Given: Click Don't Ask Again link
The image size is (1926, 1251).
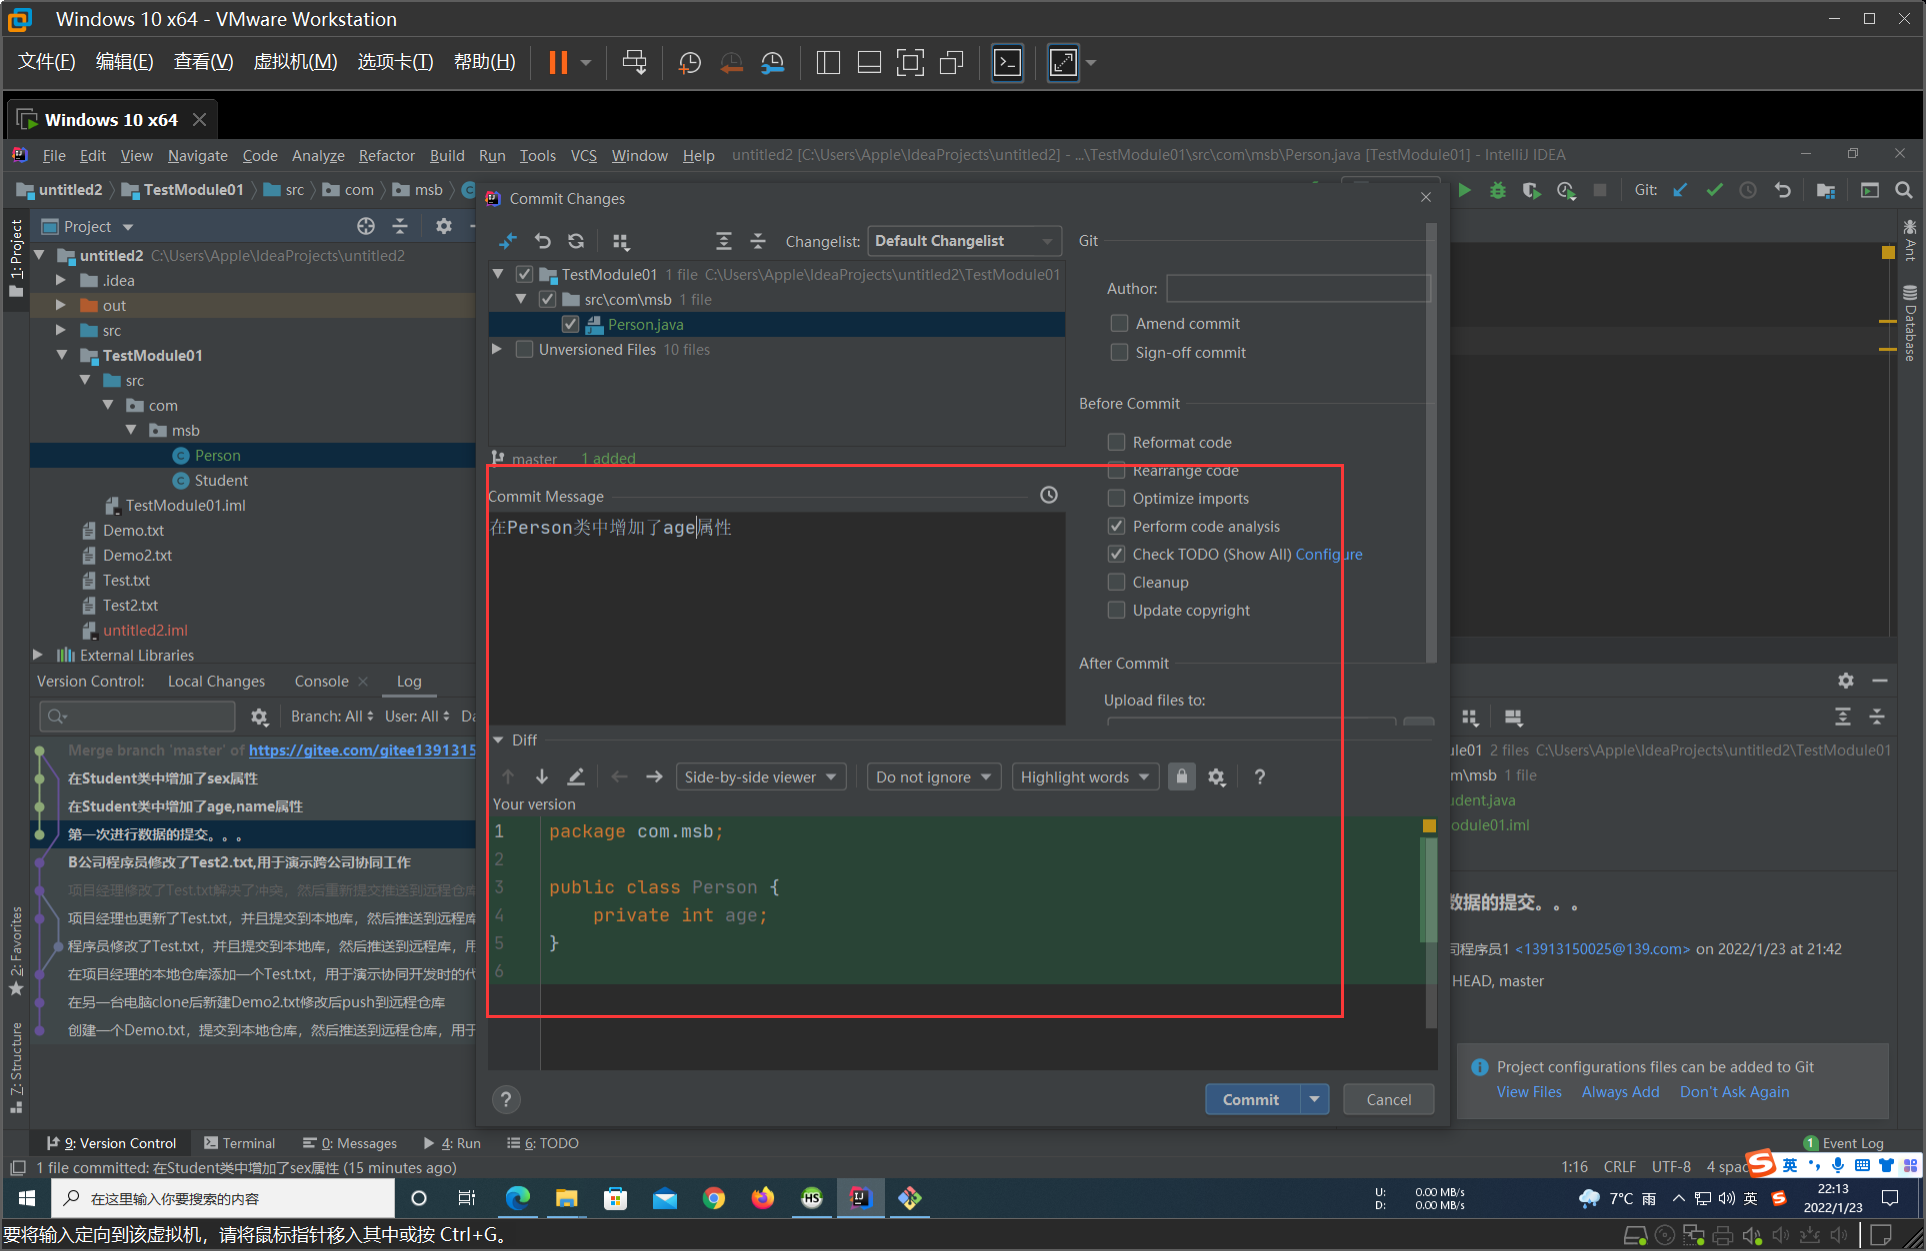Looking at the screenshot, I should [1734, 1092].
